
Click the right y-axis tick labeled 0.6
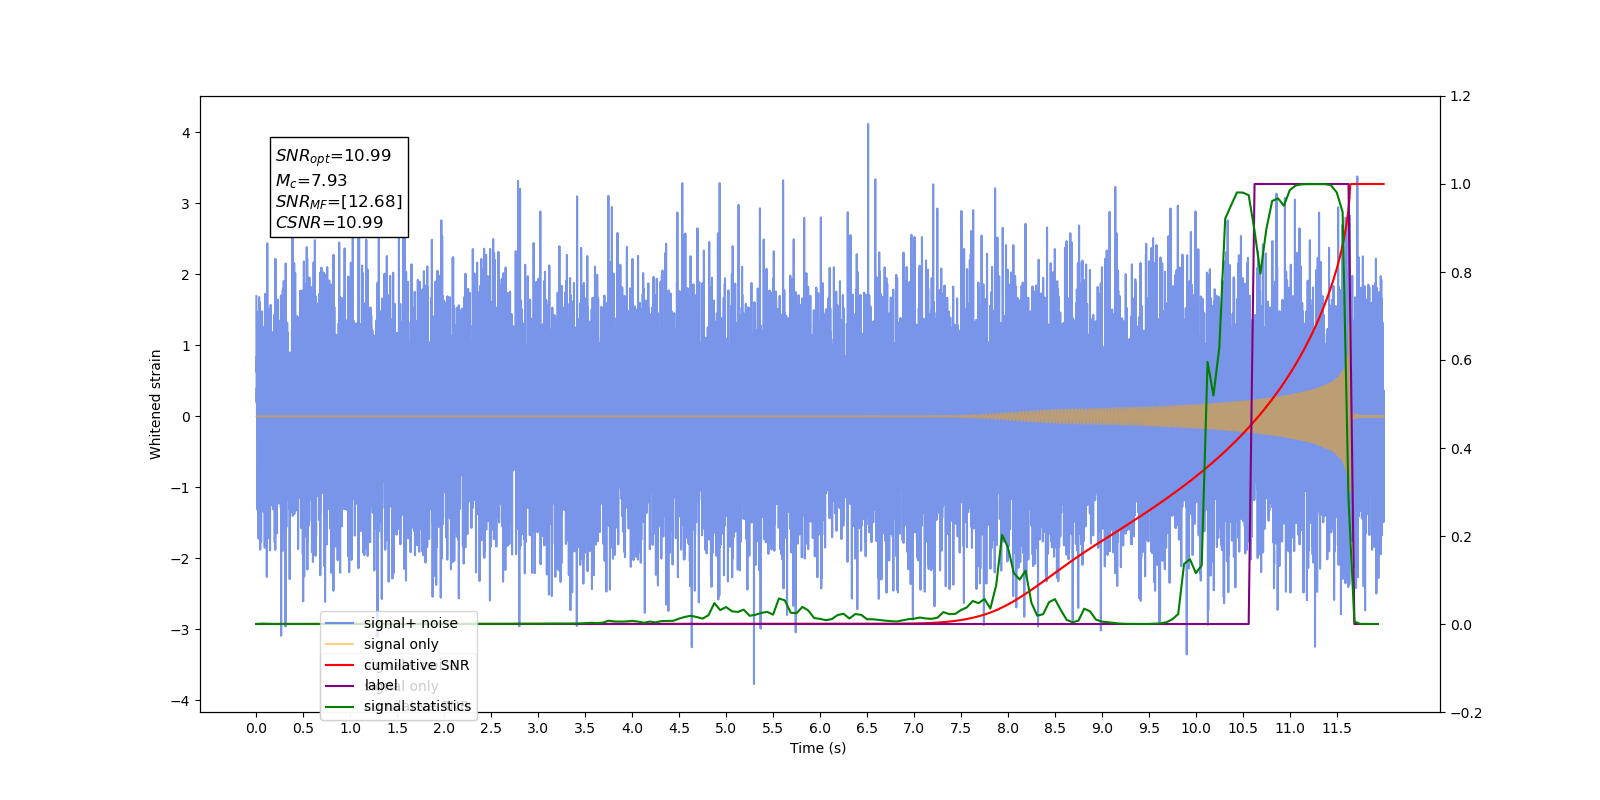(x=1460, y=361)
